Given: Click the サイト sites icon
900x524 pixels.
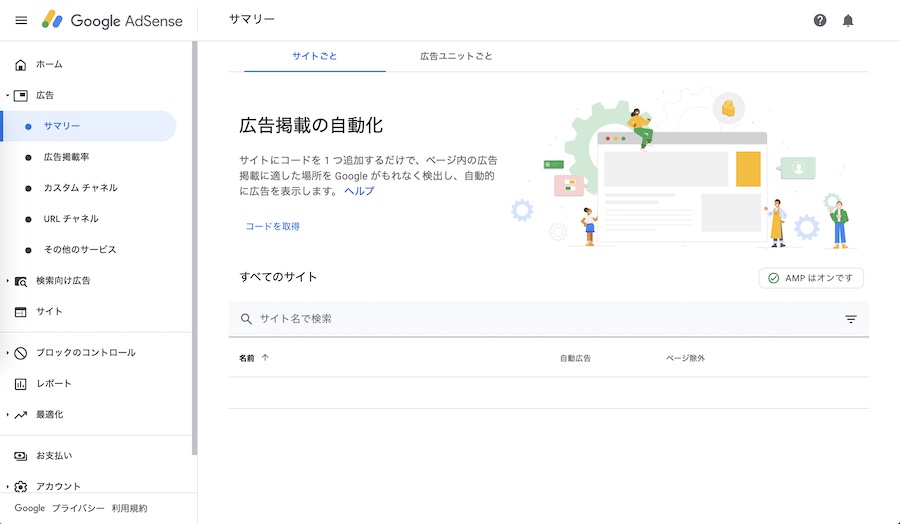Looking at the screenshot, I should (21, 312).
